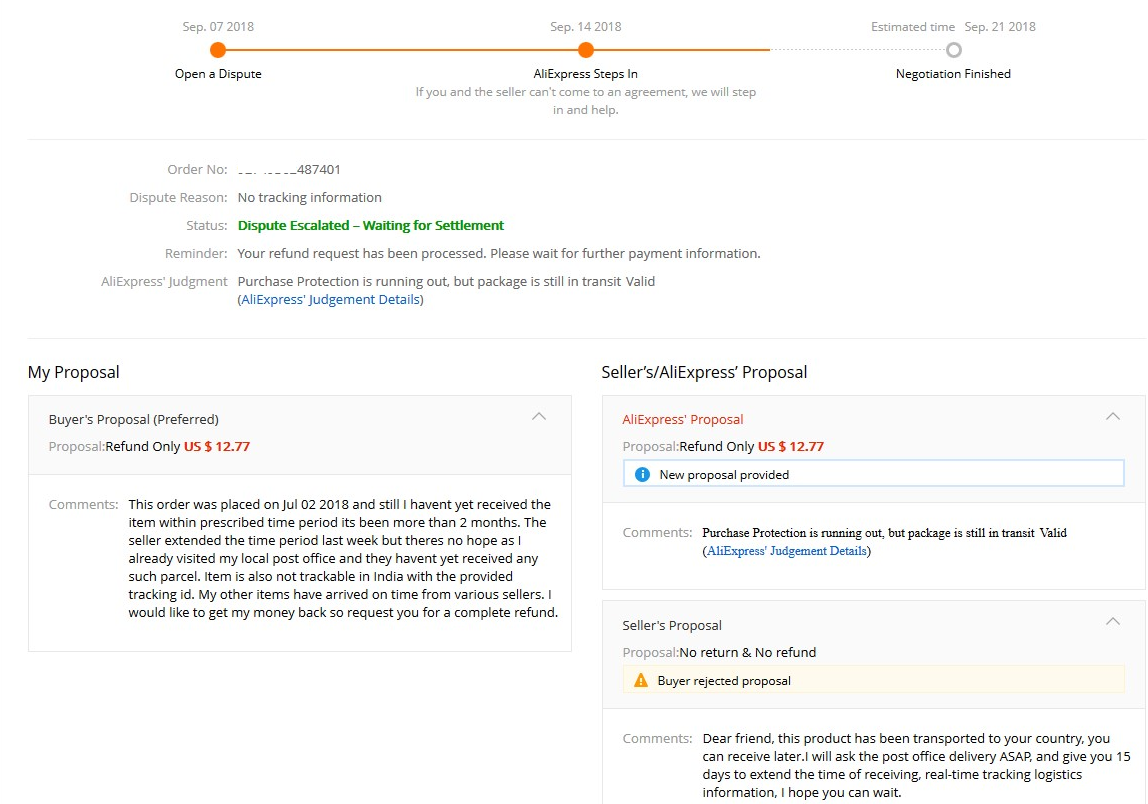Click the blue info icon beside New proposal provided
The image size is (1148, 804).
tap(642, 474)
